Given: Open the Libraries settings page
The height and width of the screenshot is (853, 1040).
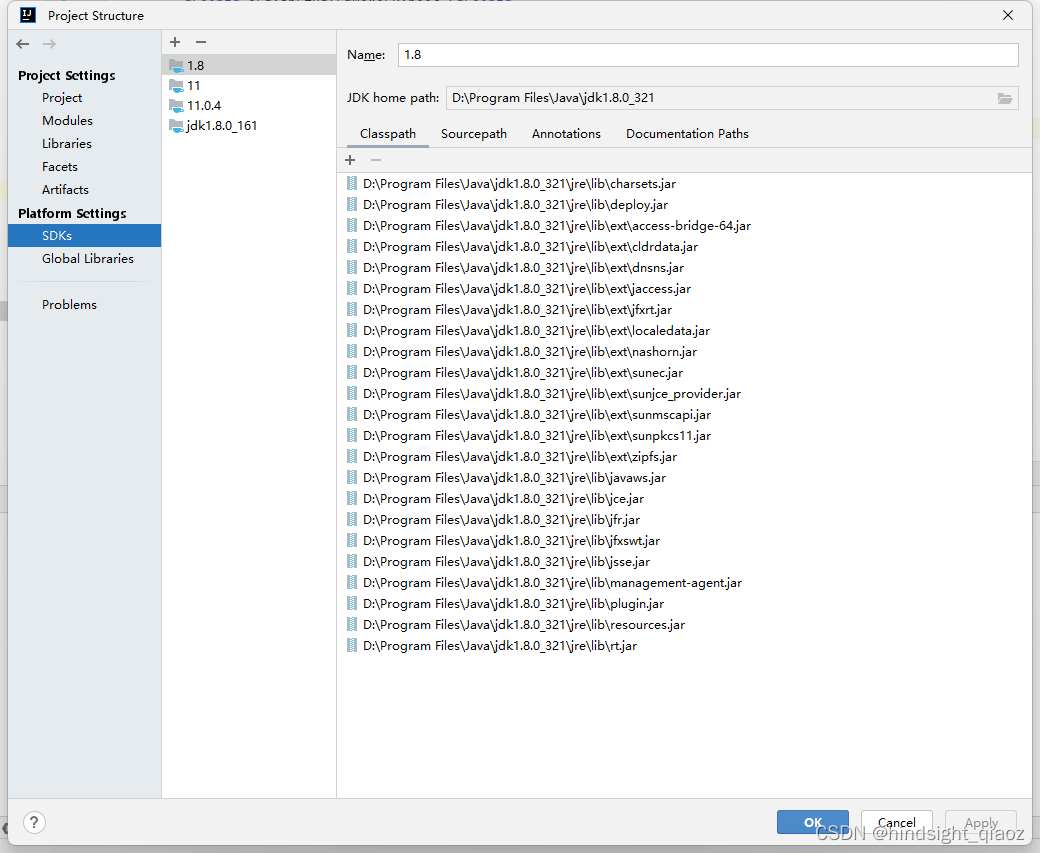Looking at the screenshot, I should pyautogui.click(x=66, y=143).
